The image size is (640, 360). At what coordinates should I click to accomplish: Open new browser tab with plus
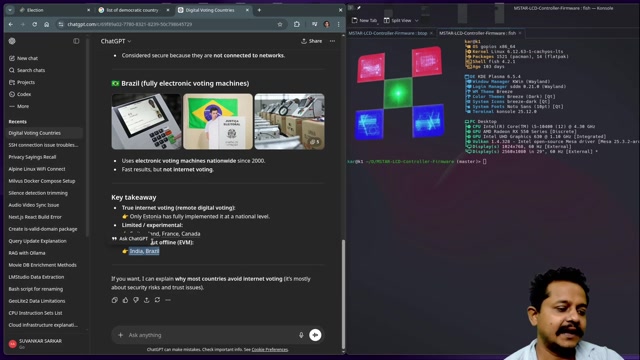pos(259,10)
